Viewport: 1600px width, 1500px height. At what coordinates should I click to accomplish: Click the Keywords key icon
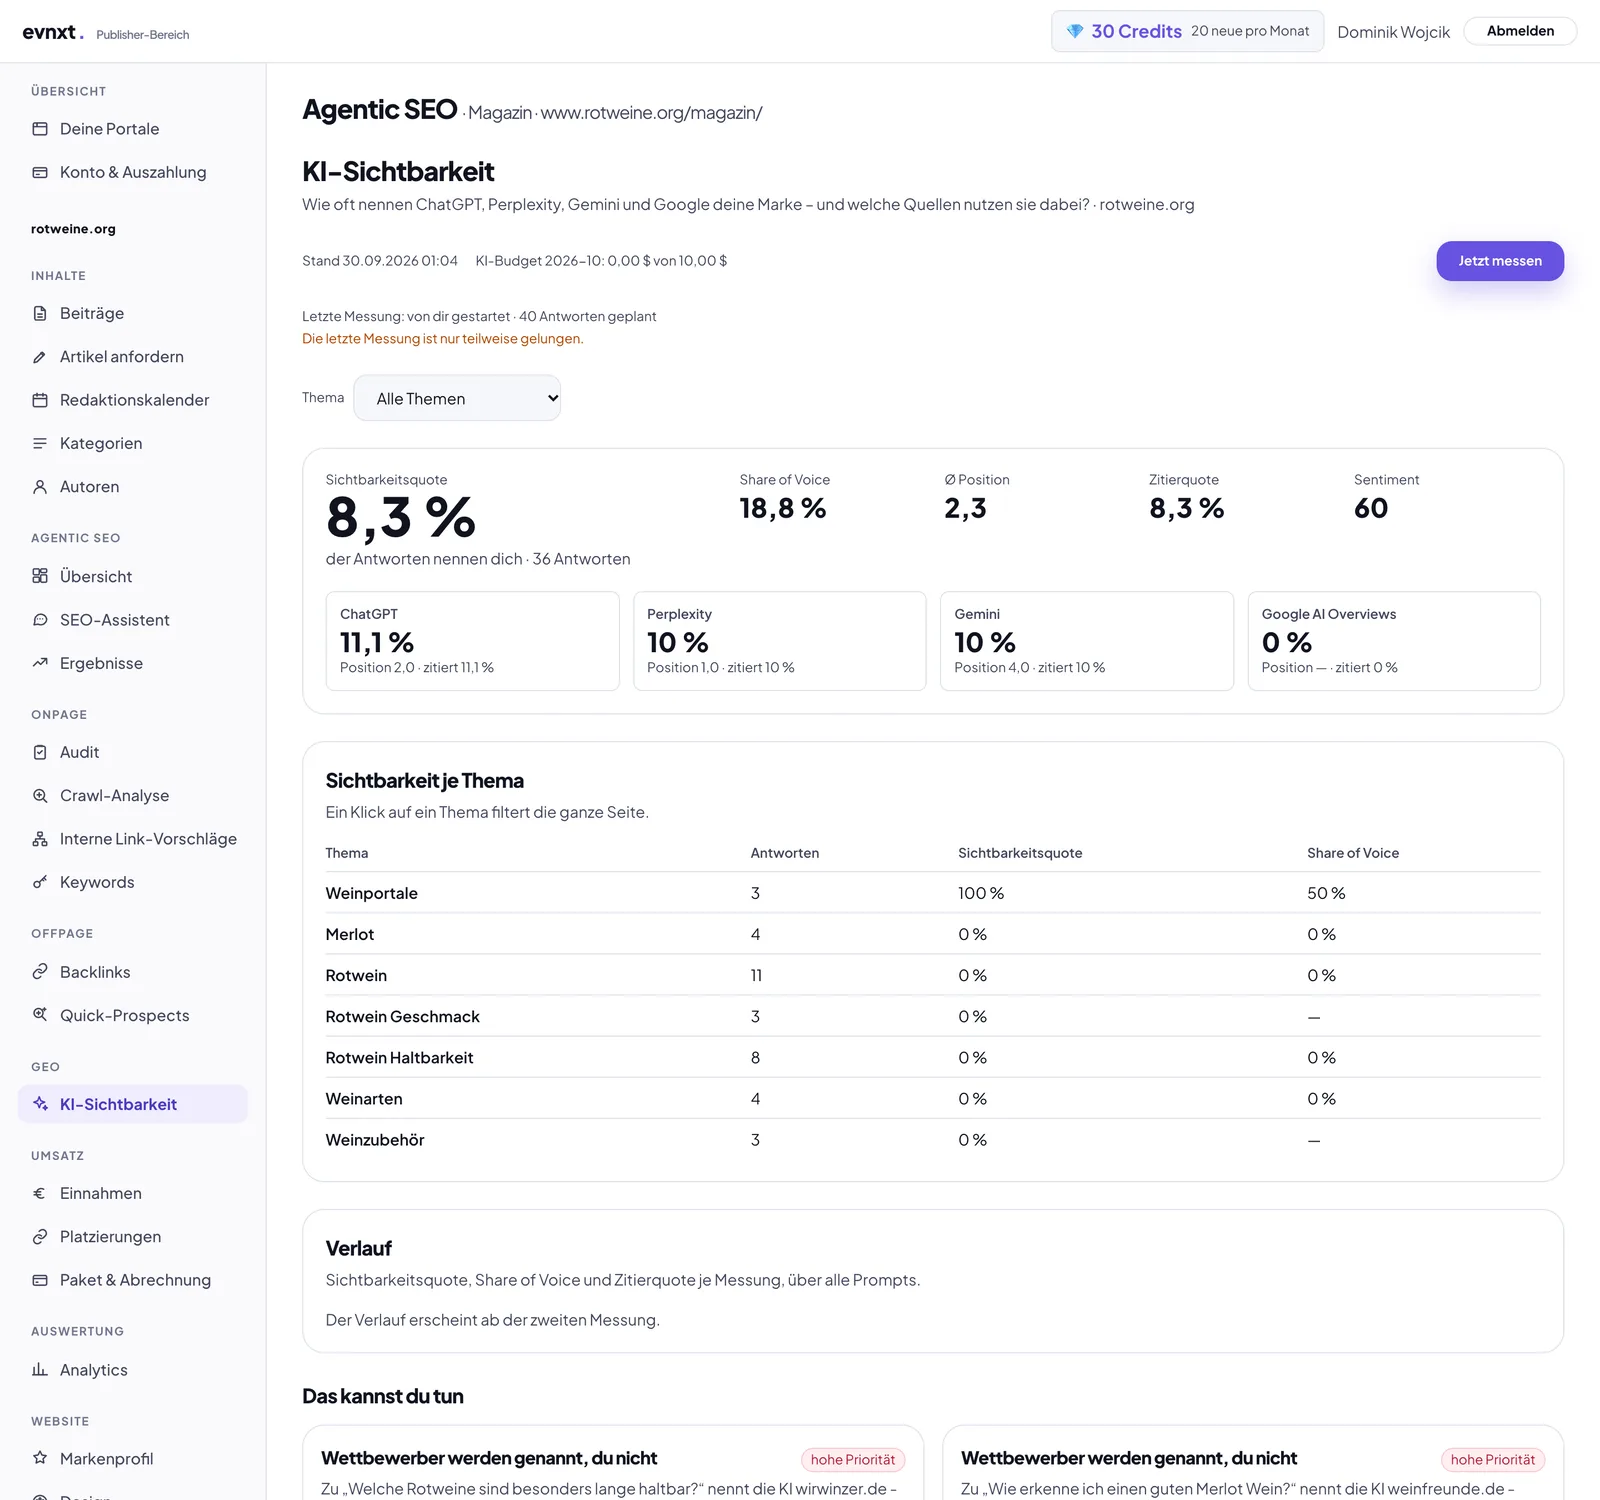click(x=40, y=882)
